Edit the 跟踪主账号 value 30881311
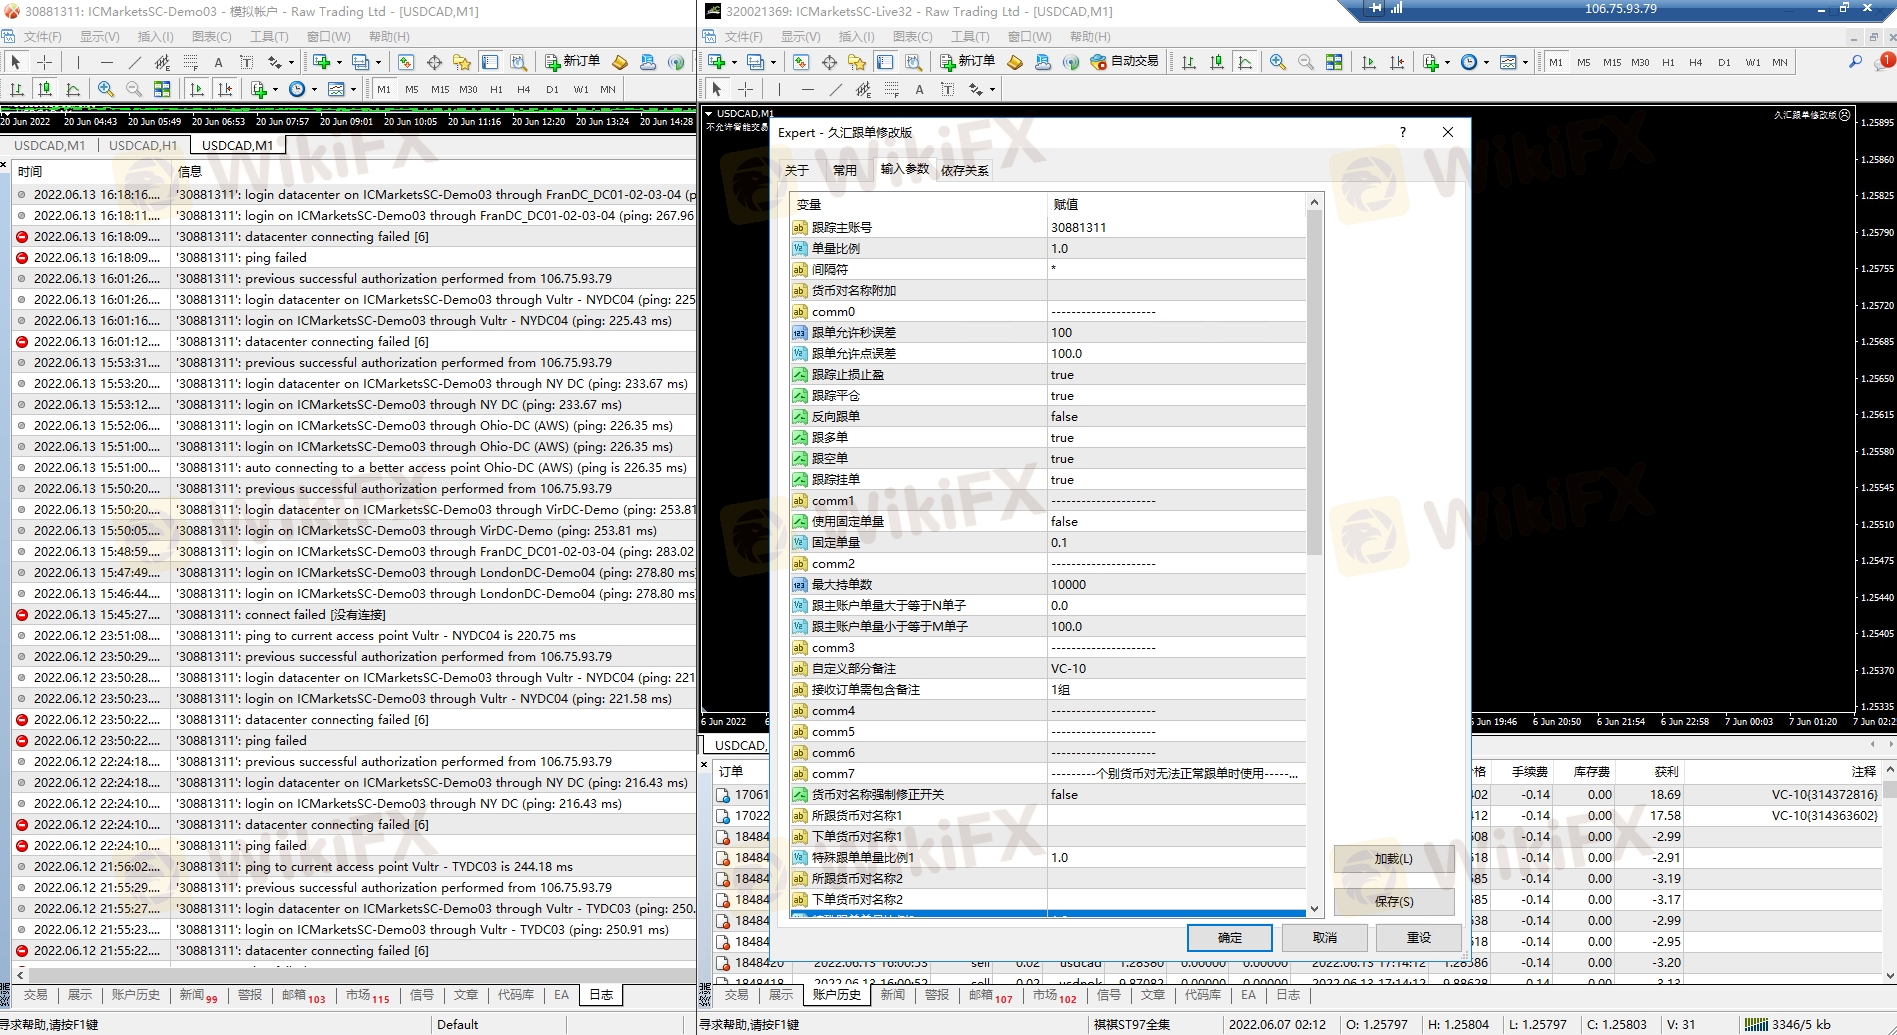The width and height of the screenshot is (1897, 1035). pos(1176,227)
